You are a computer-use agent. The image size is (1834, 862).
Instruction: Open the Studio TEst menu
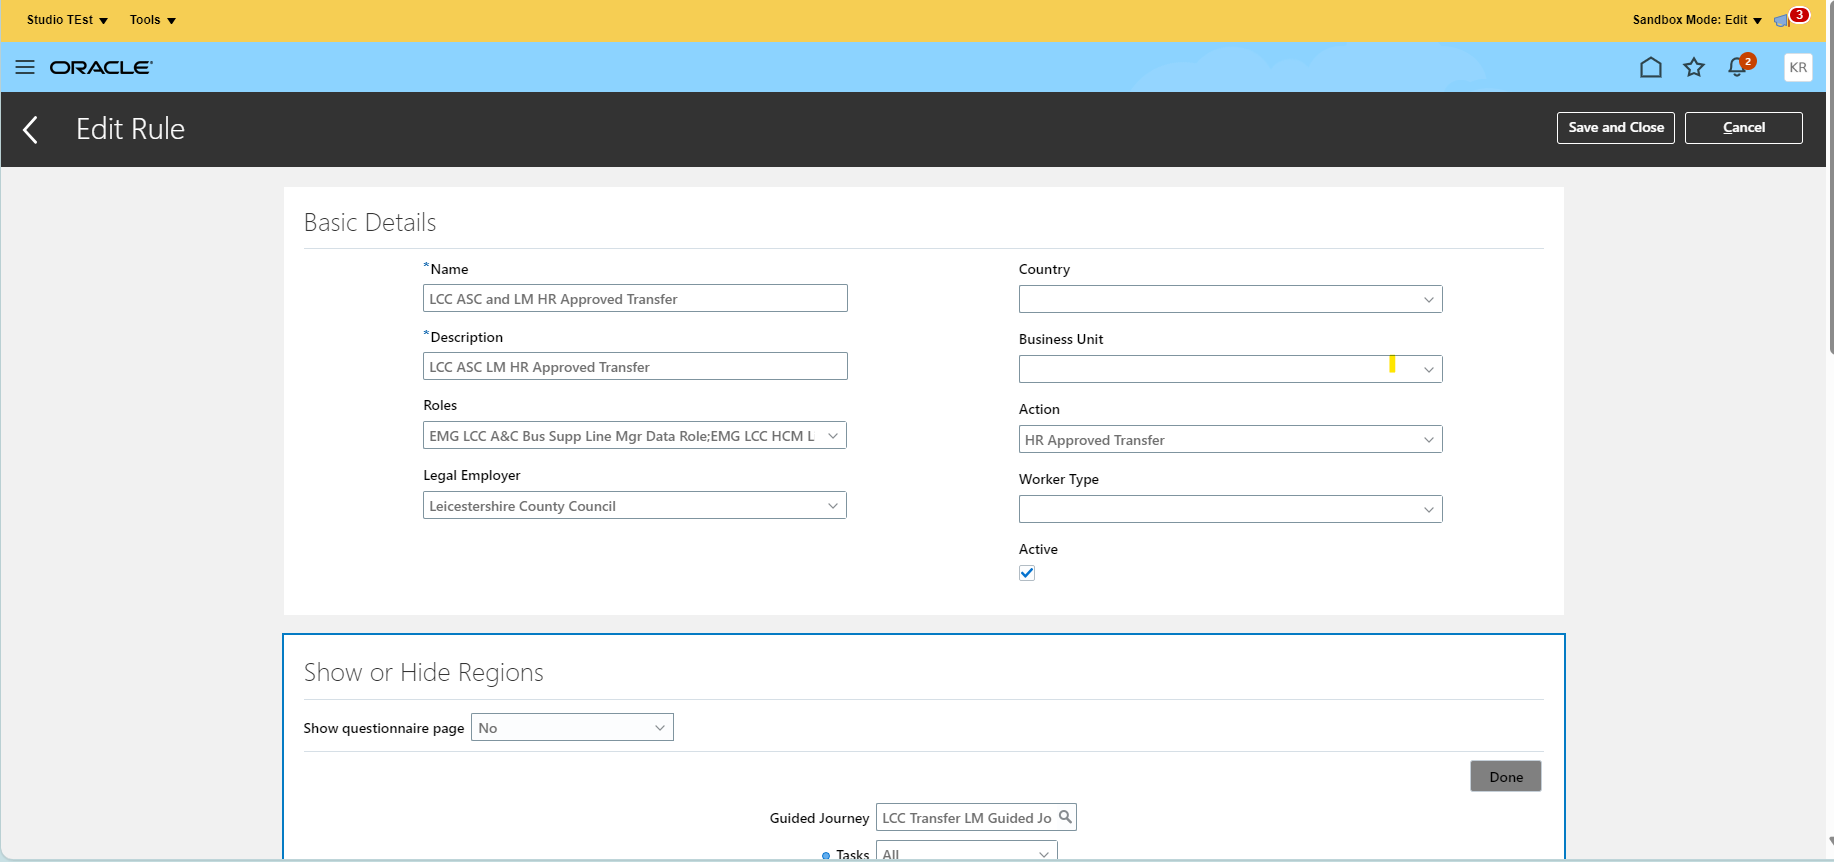[67, 20]
